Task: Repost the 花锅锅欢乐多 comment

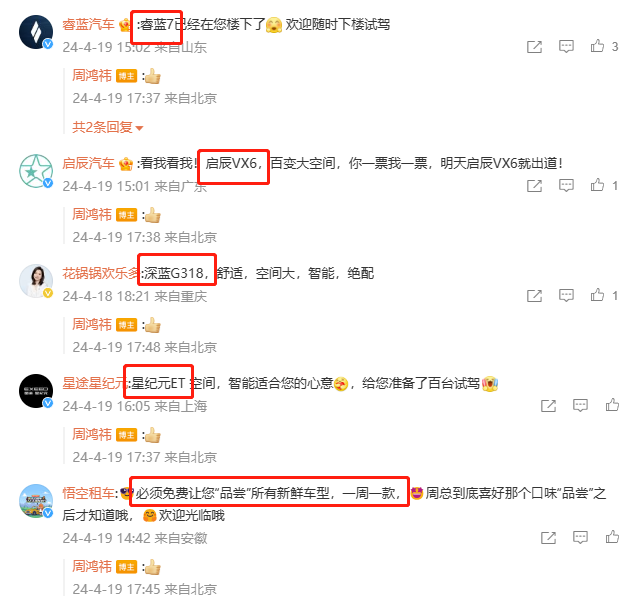Action: [x=534, y=296]
